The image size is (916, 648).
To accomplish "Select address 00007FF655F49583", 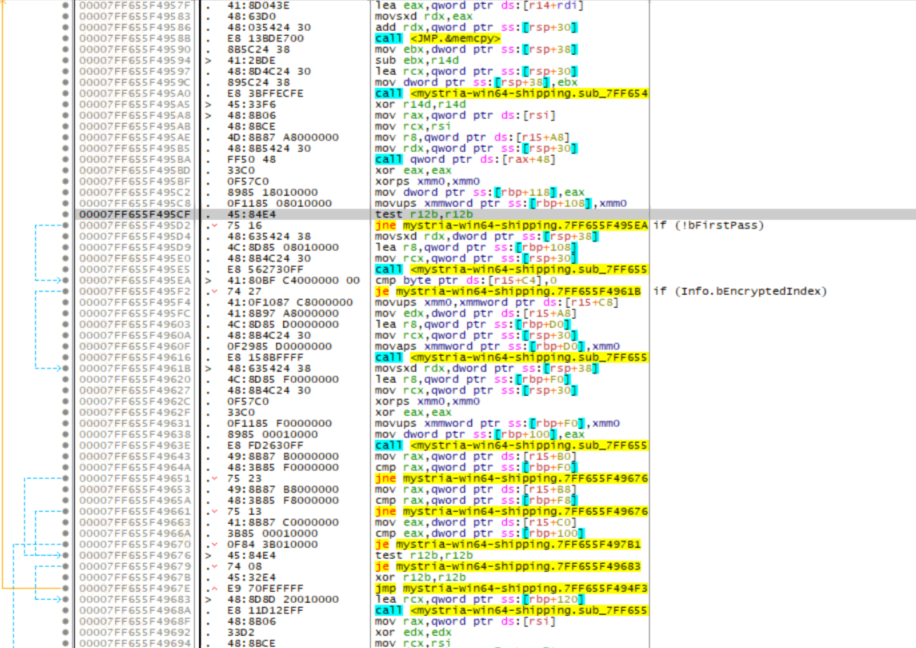I will pos(135,17).
